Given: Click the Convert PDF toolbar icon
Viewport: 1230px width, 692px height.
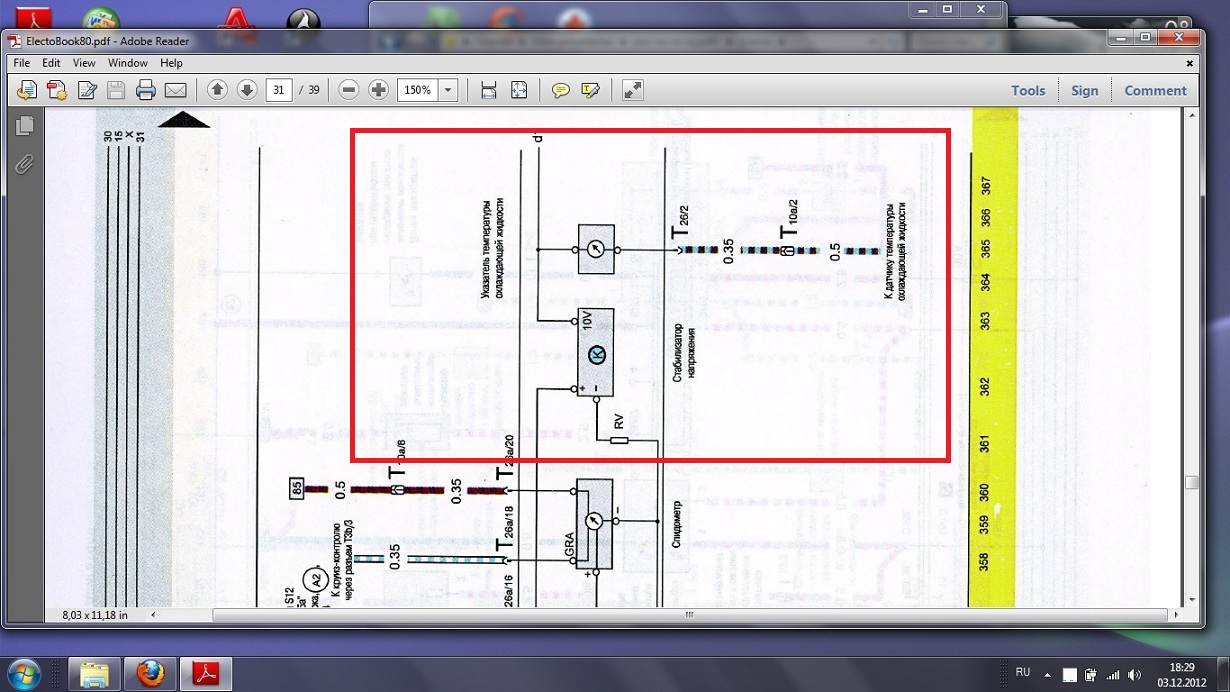Looking at the screenshot, I should tap(57, 90).
